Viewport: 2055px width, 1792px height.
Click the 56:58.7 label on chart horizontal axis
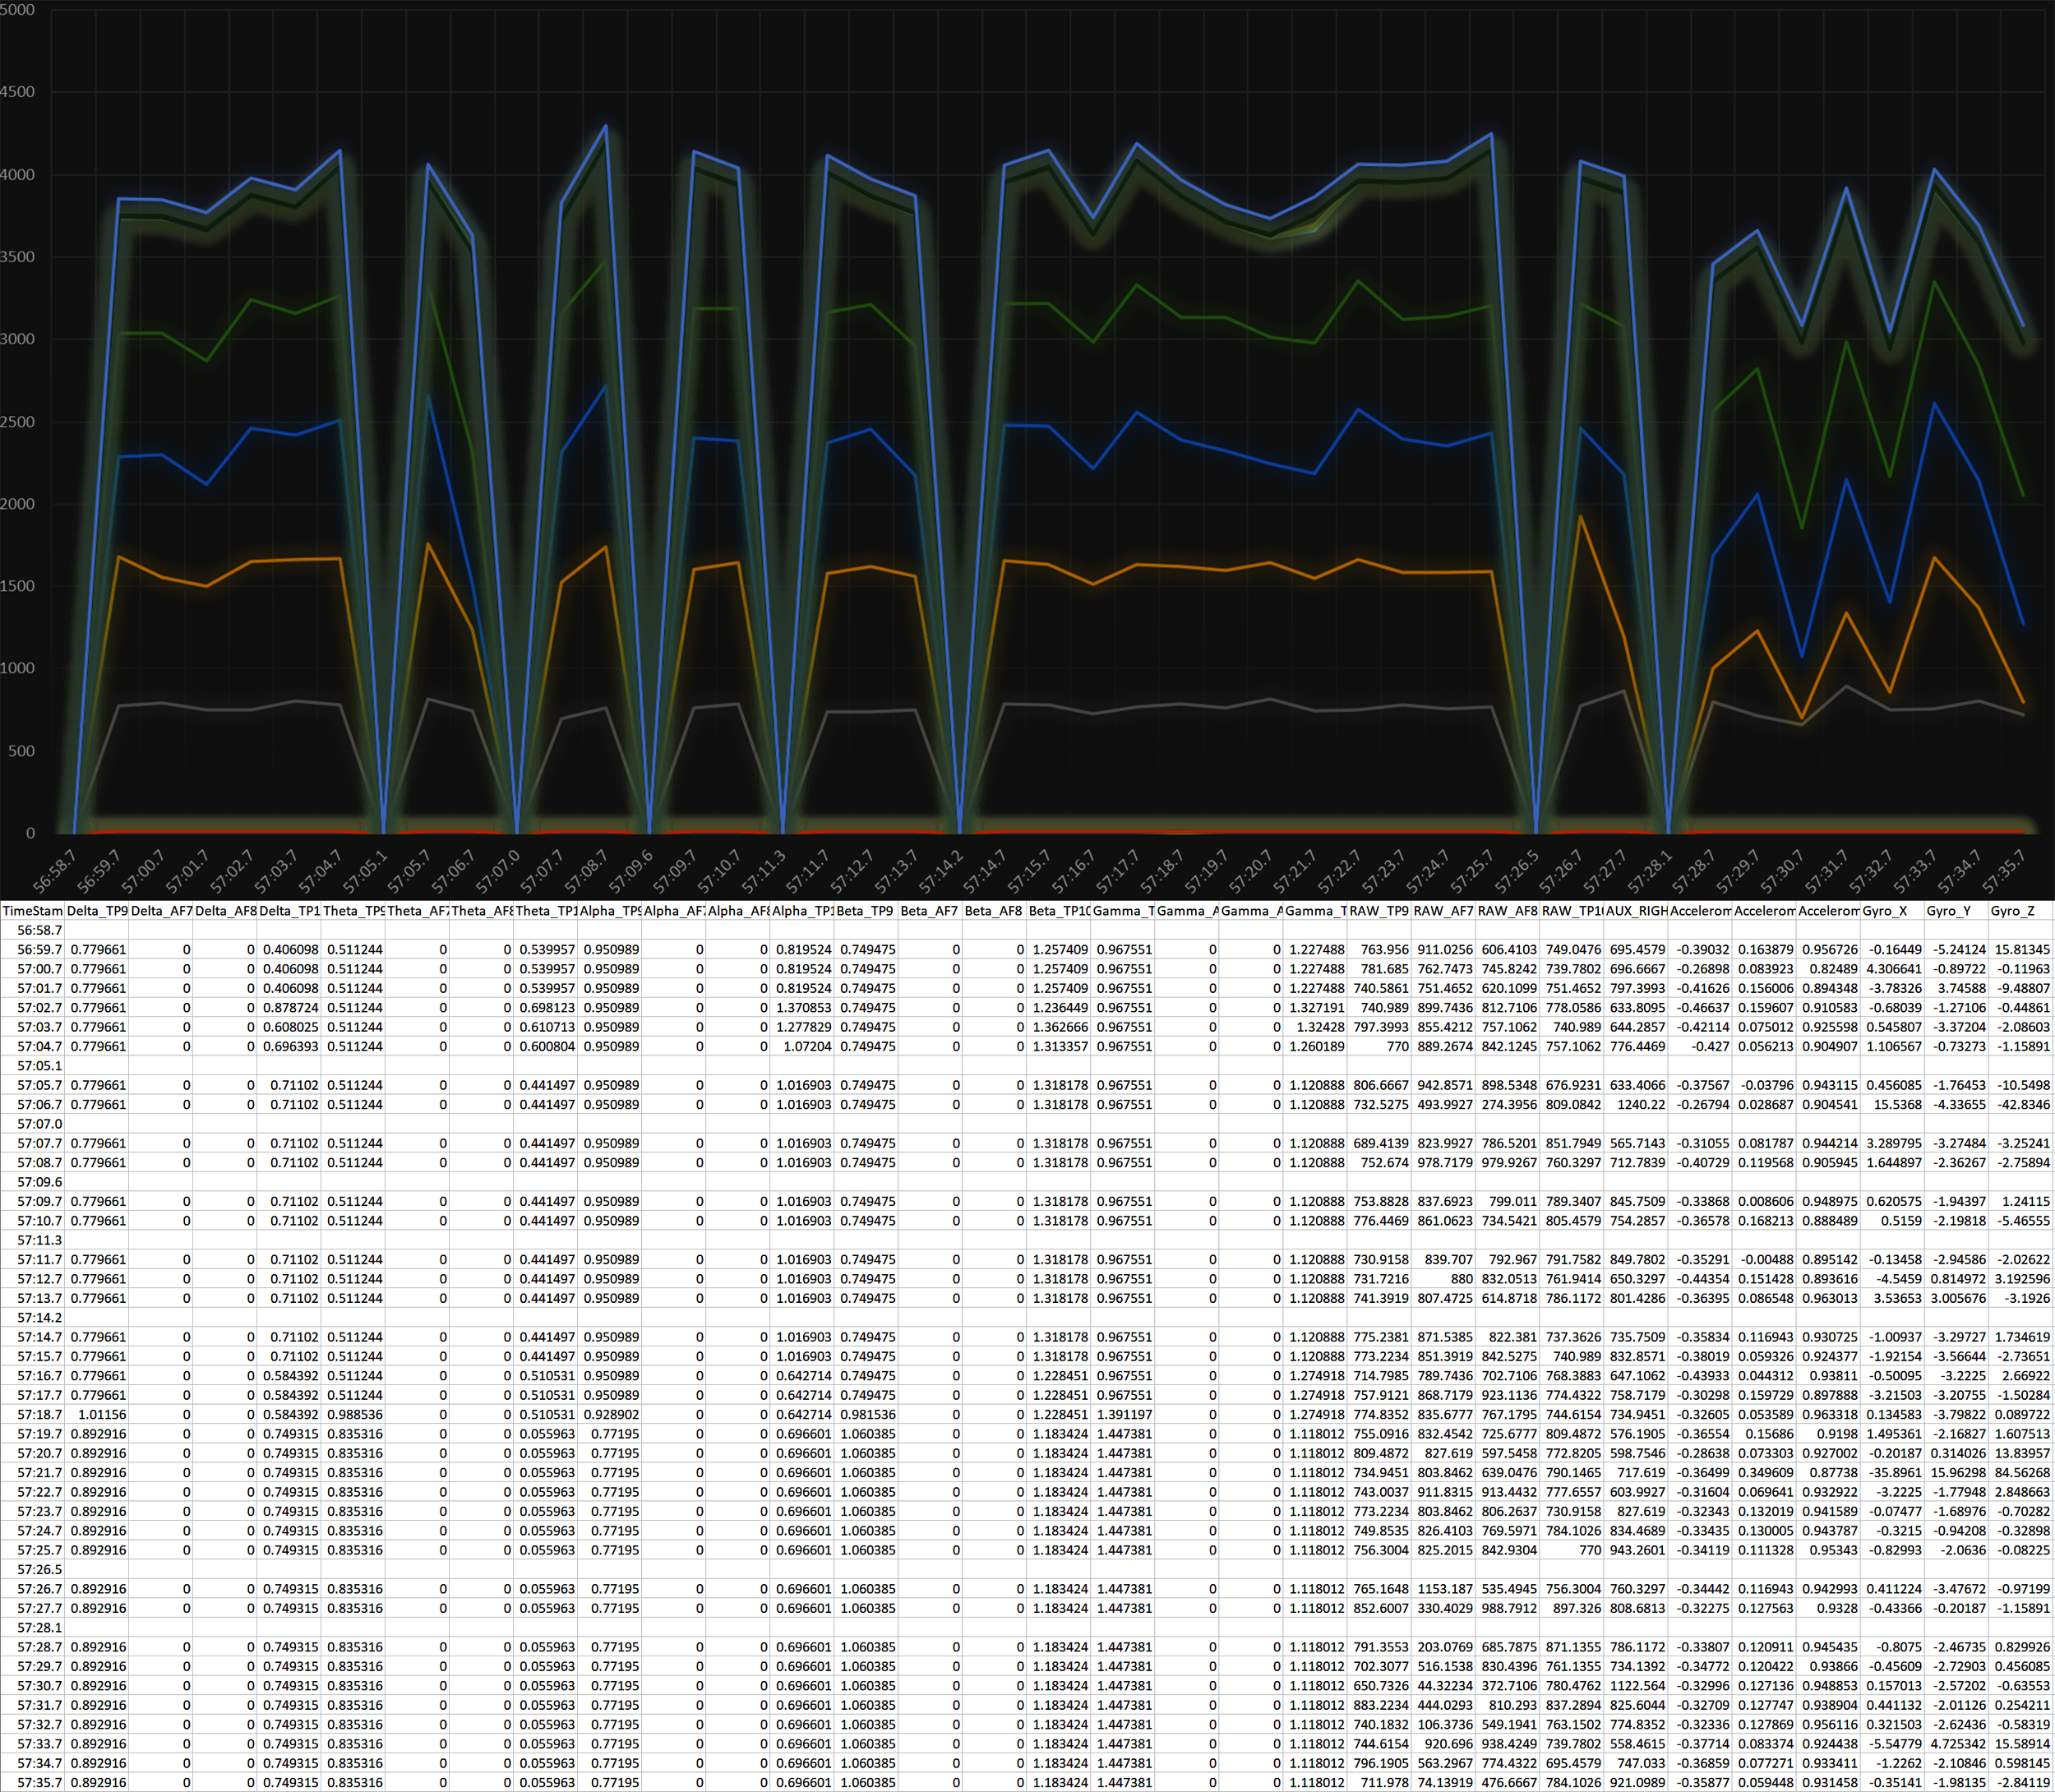pos(56,870)
